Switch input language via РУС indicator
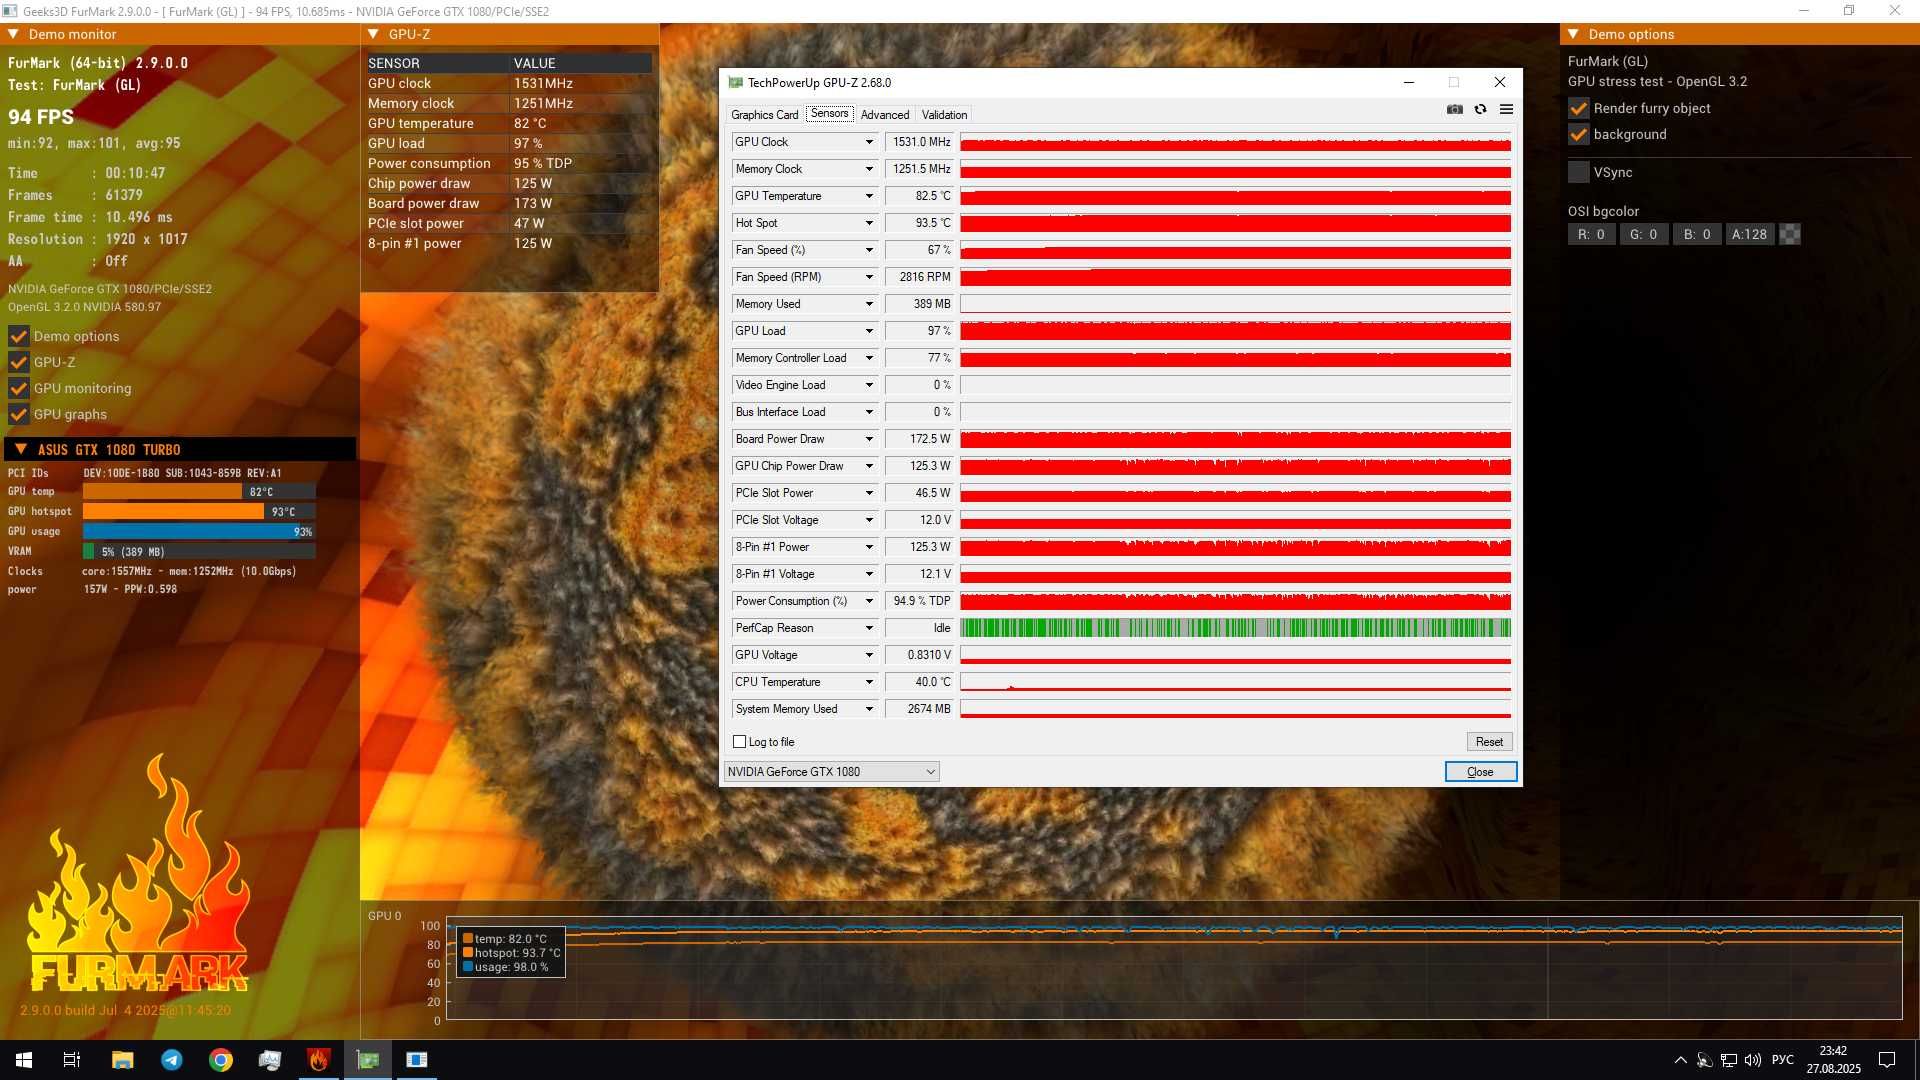 [1783, 1060]
